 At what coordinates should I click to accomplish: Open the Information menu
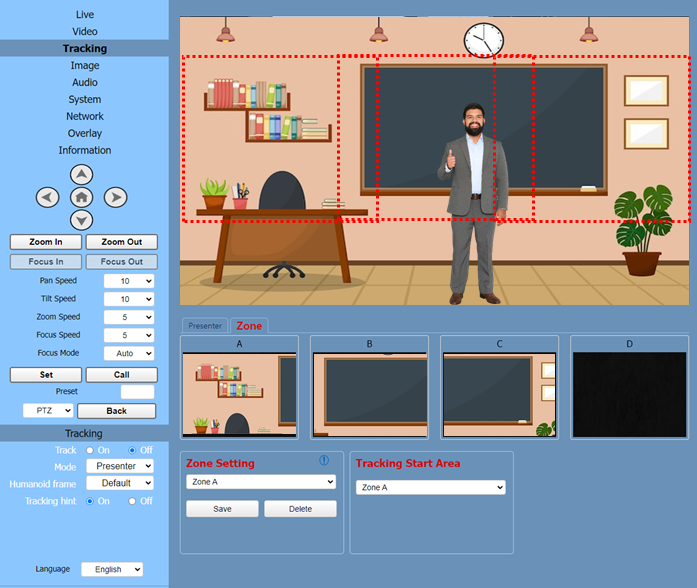coord(84,150)
